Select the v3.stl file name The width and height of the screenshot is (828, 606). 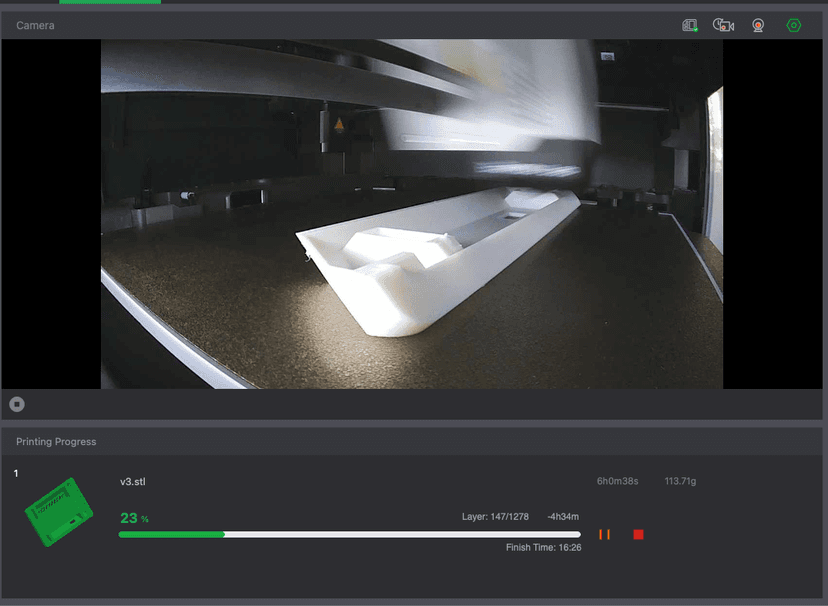(133, 482)
